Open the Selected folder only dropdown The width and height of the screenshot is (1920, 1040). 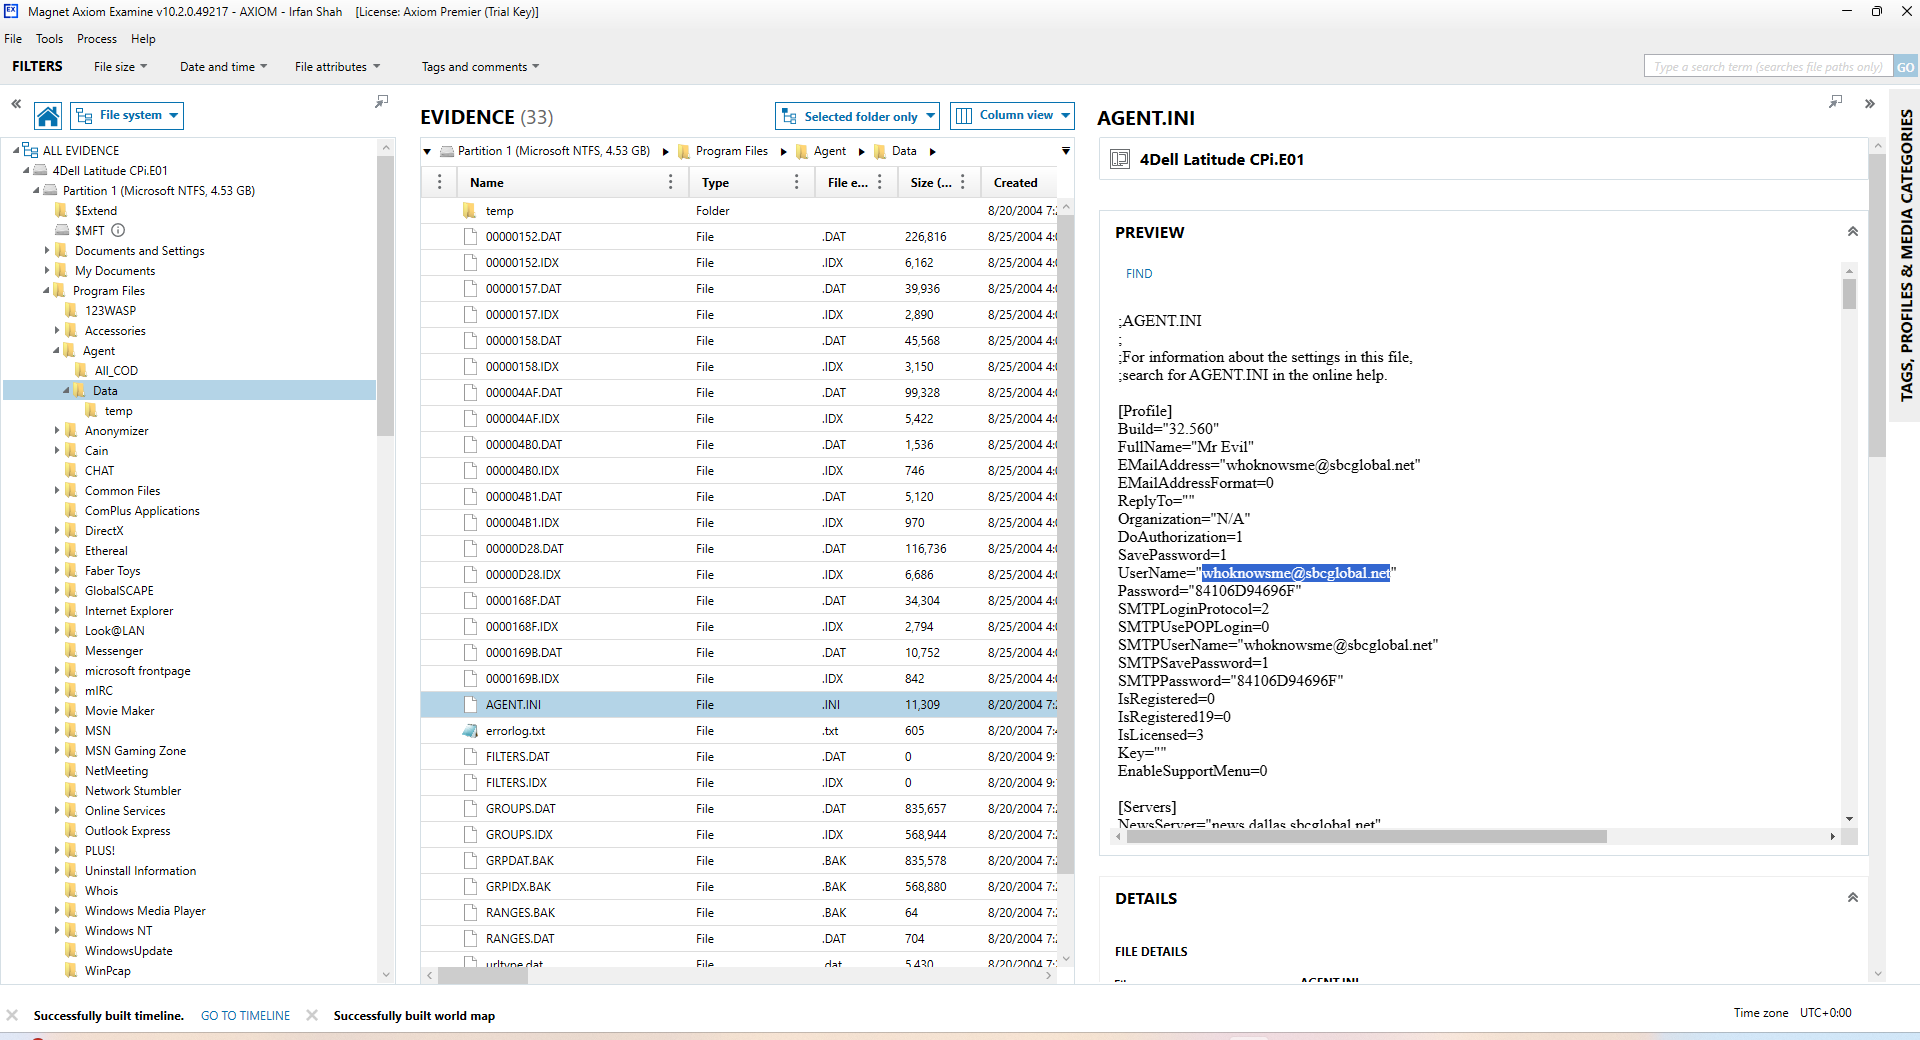tap(857, 116)
